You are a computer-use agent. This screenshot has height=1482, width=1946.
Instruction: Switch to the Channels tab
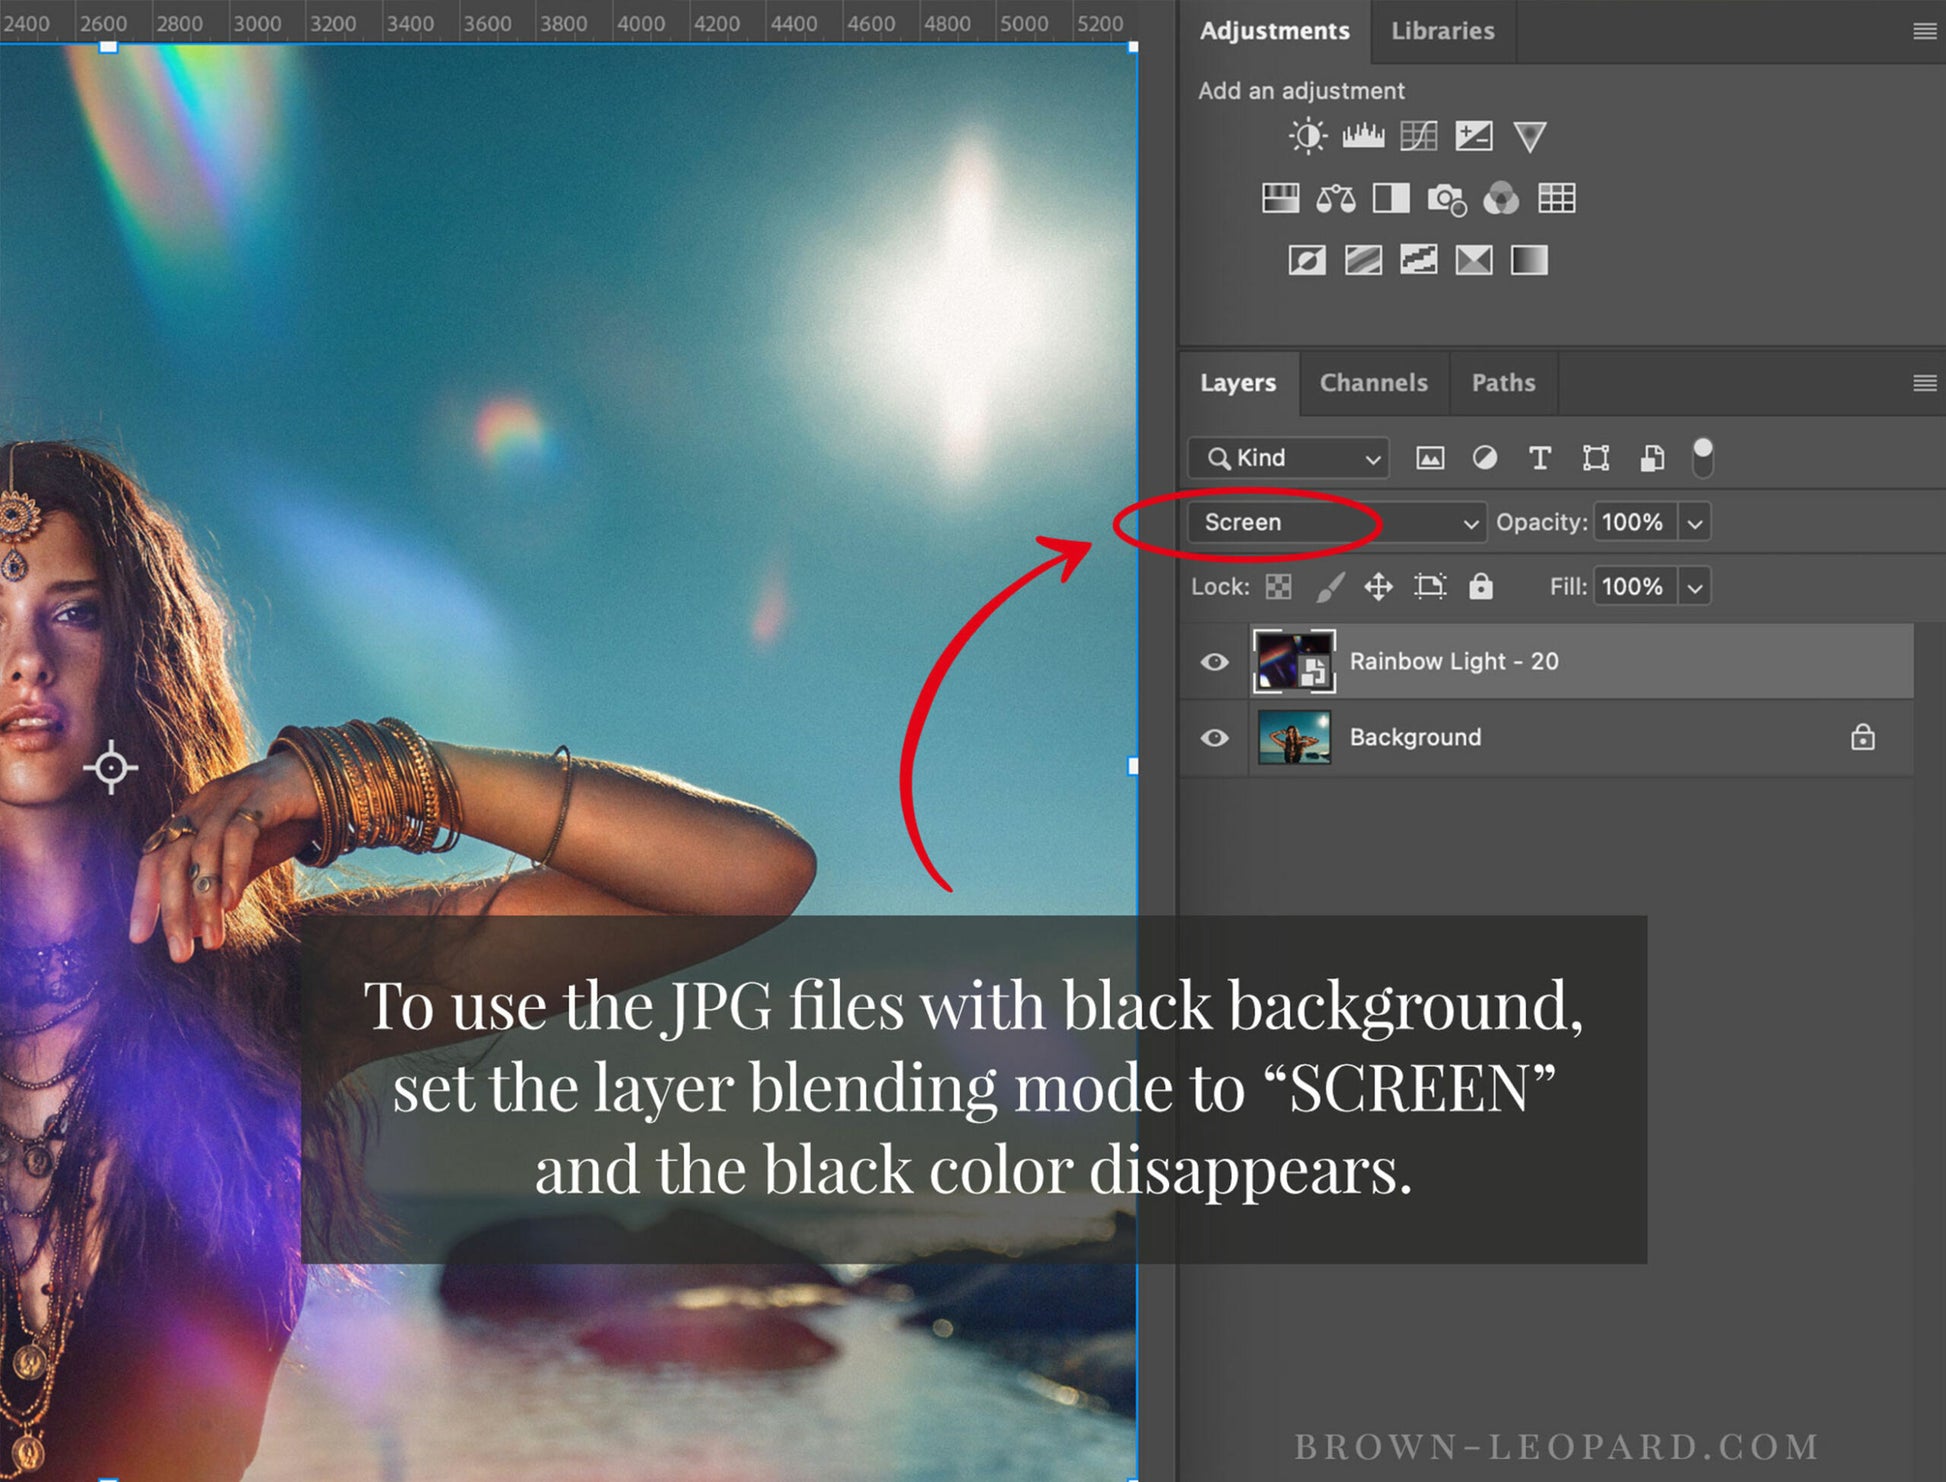click(1373, 383)
